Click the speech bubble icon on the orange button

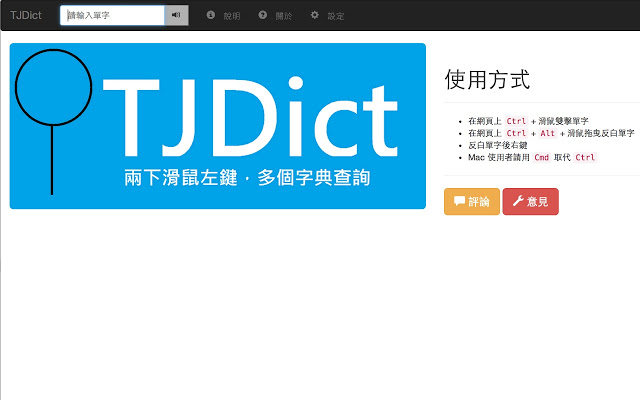pos(459,201)
